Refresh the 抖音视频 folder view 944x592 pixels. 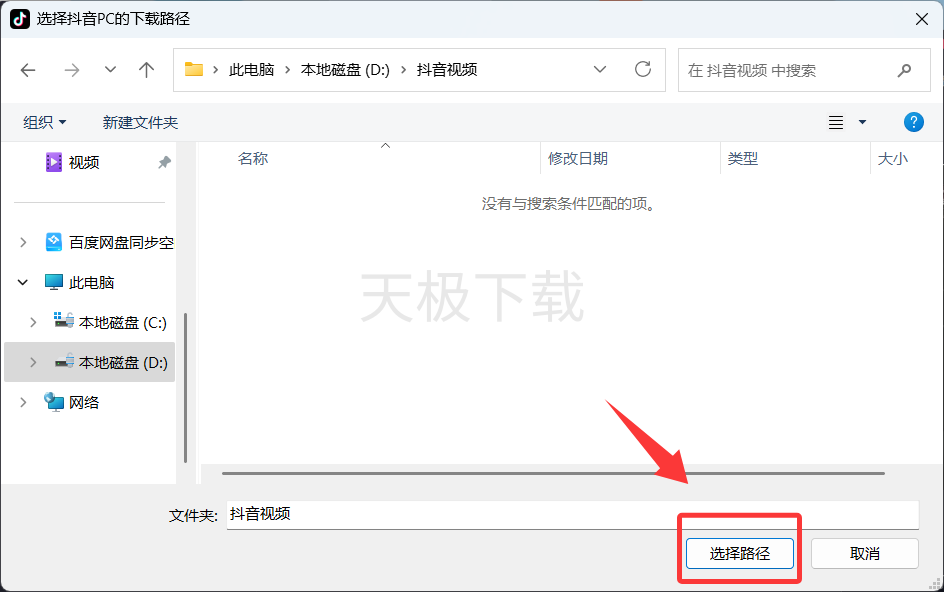[643, 69]
